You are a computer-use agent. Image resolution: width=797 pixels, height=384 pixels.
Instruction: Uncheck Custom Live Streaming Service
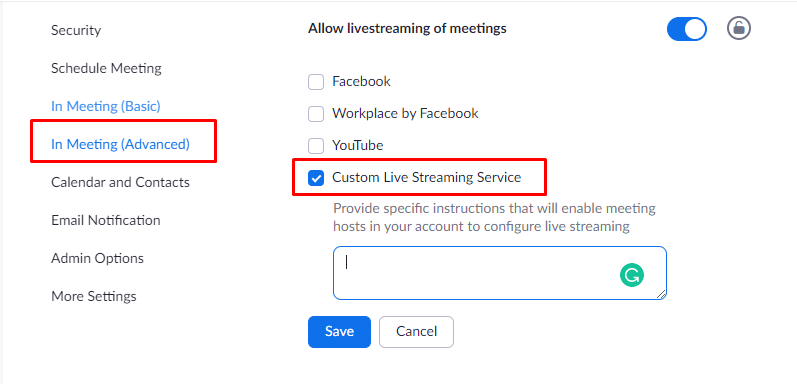(x=316, y=178)
